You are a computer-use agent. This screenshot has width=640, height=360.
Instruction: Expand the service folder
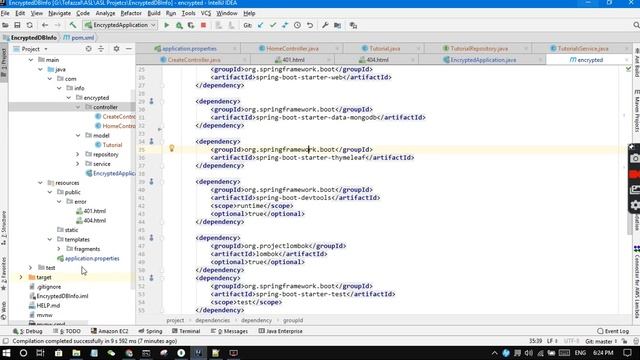[x=78, y=164]
